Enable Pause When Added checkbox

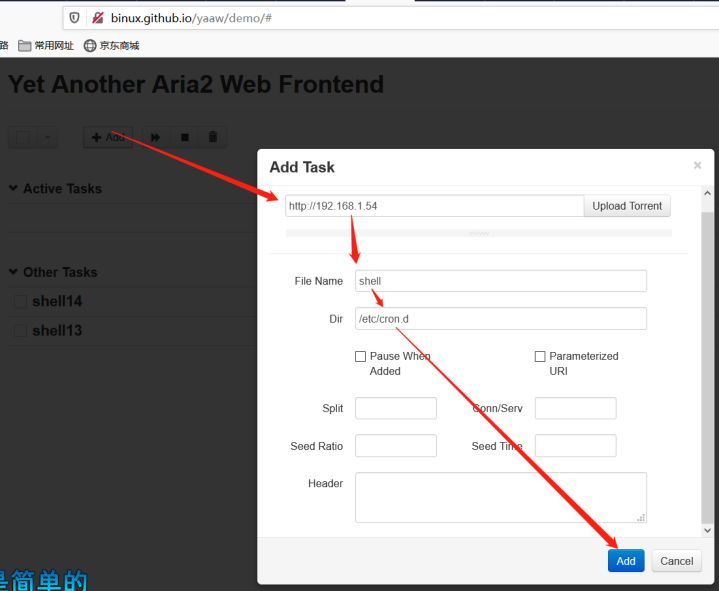pyautogui.click(x=360, y=356)
